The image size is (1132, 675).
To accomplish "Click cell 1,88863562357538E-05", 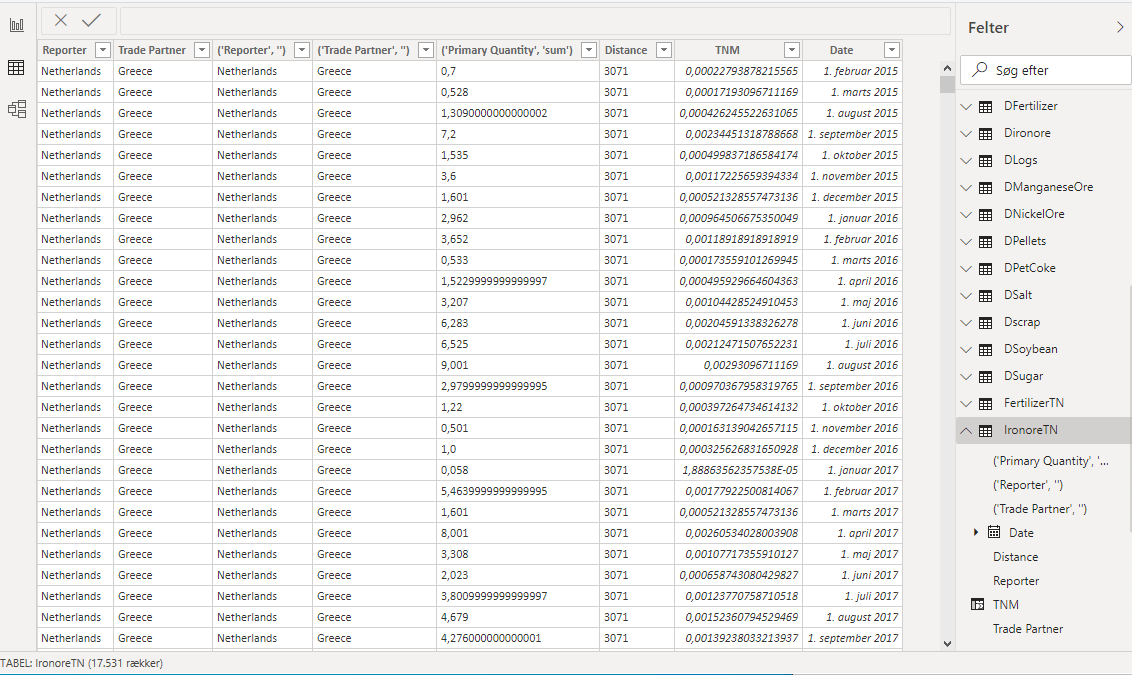I will click(739, 470).
